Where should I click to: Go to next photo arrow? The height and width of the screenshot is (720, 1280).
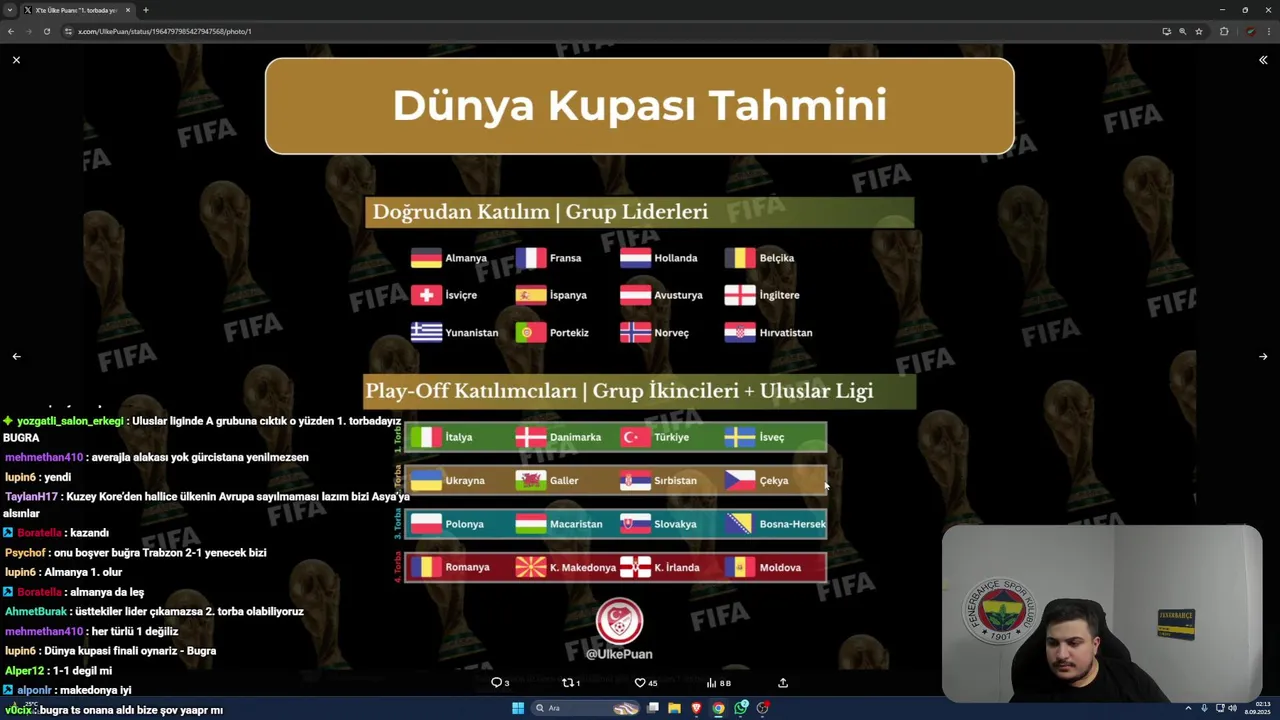click(x=1263, y=356)
